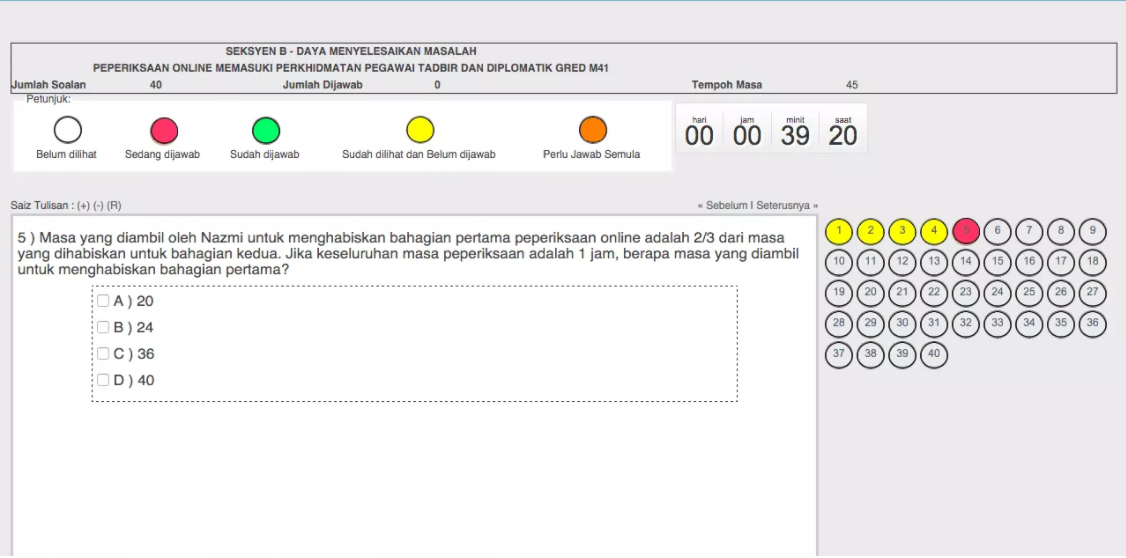Click the white Belum dilihat legend circle
Viewport: 1126px width, 558px height.
68,131
